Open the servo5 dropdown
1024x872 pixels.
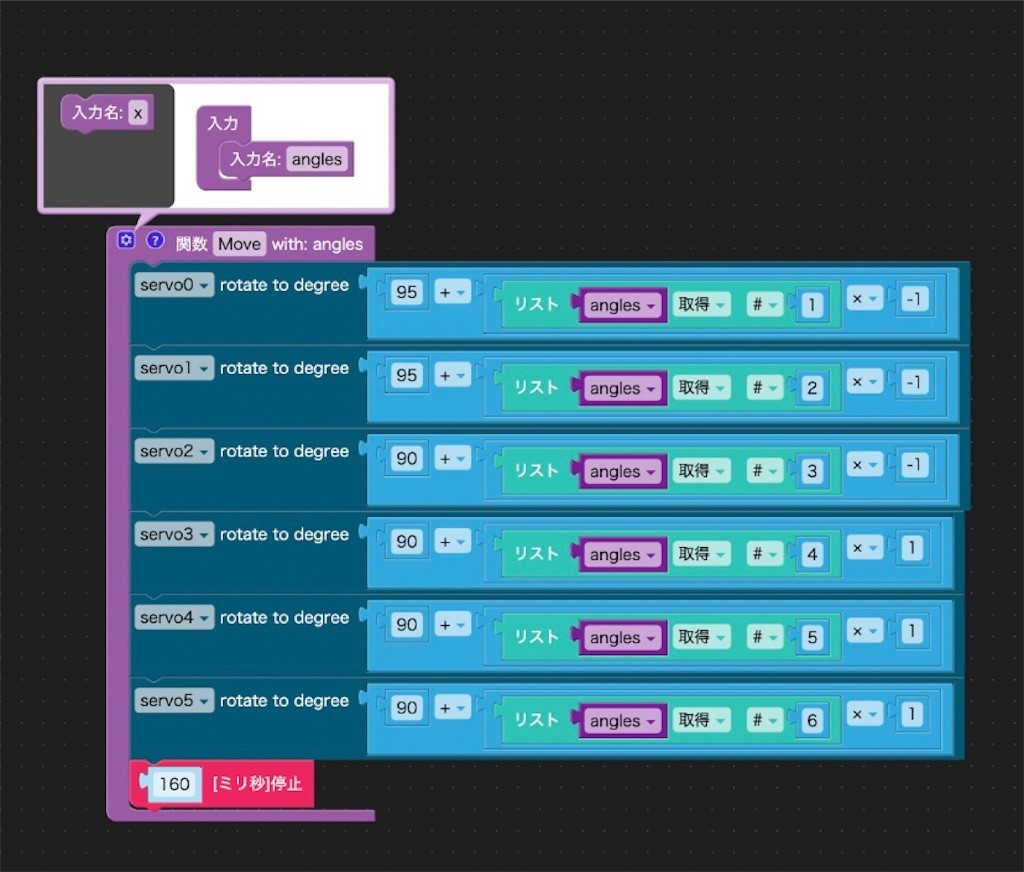[x=174, y=700]
